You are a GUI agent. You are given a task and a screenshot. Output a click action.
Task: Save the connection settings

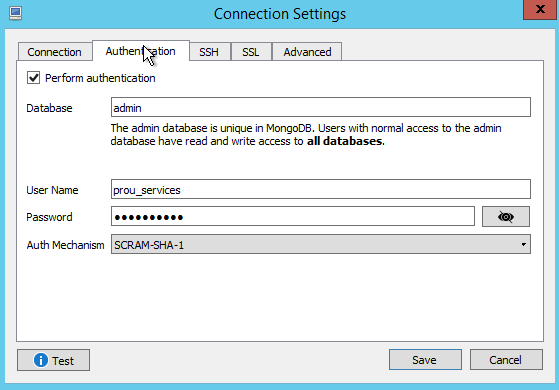point(425,360)
